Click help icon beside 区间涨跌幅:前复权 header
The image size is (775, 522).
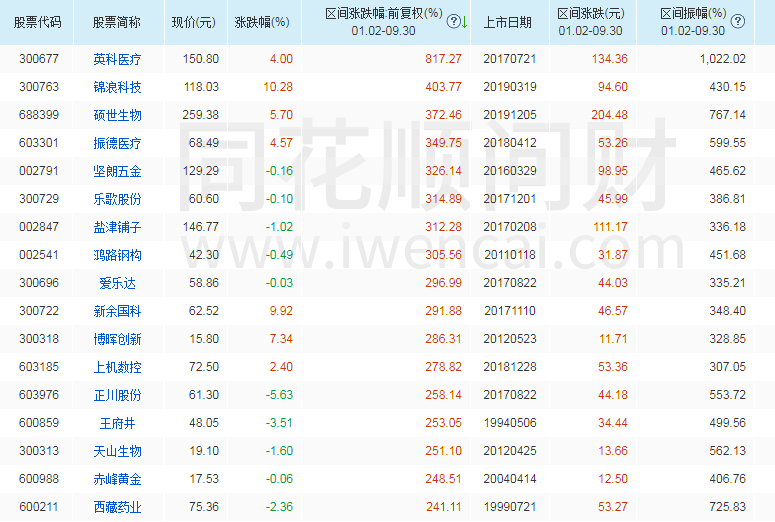click(x=453, y=21)
